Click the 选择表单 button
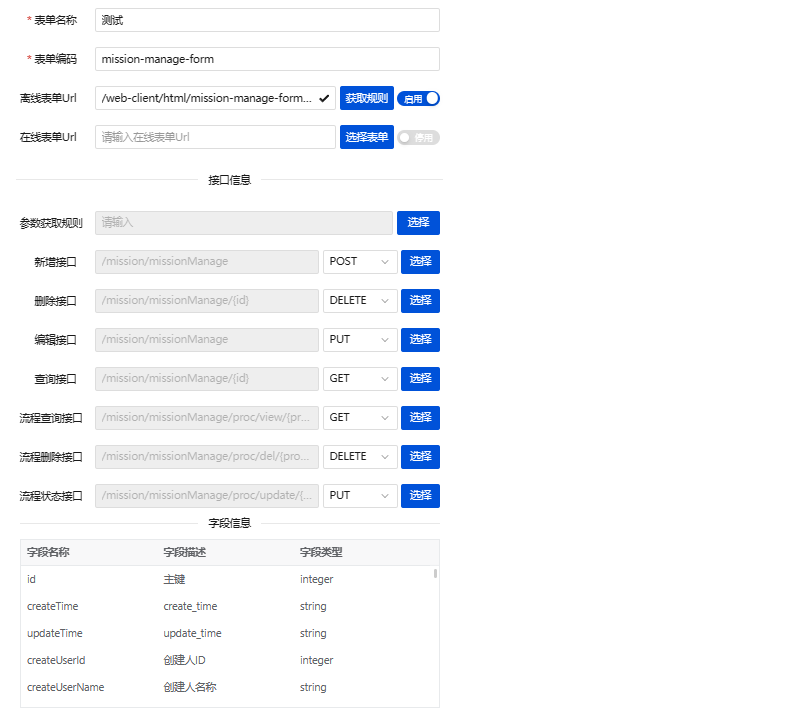The width and height of the screenshot is (795, 722). tap(366, 137)
